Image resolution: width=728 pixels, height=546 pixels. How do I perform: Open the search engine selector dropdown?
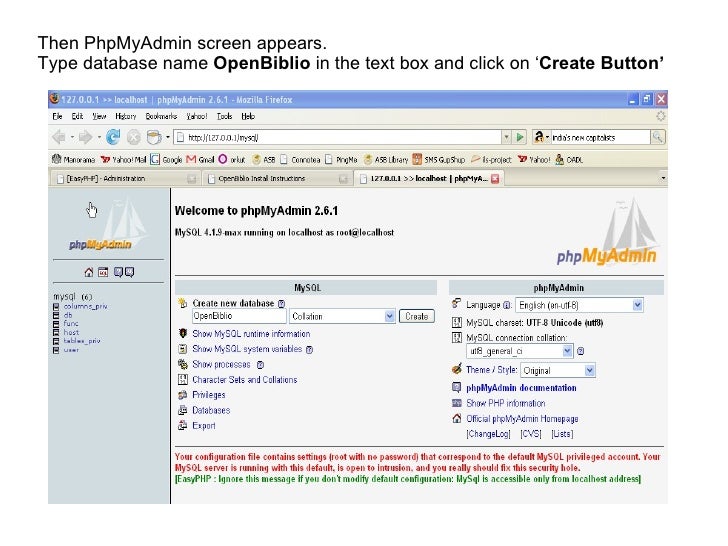541,137
